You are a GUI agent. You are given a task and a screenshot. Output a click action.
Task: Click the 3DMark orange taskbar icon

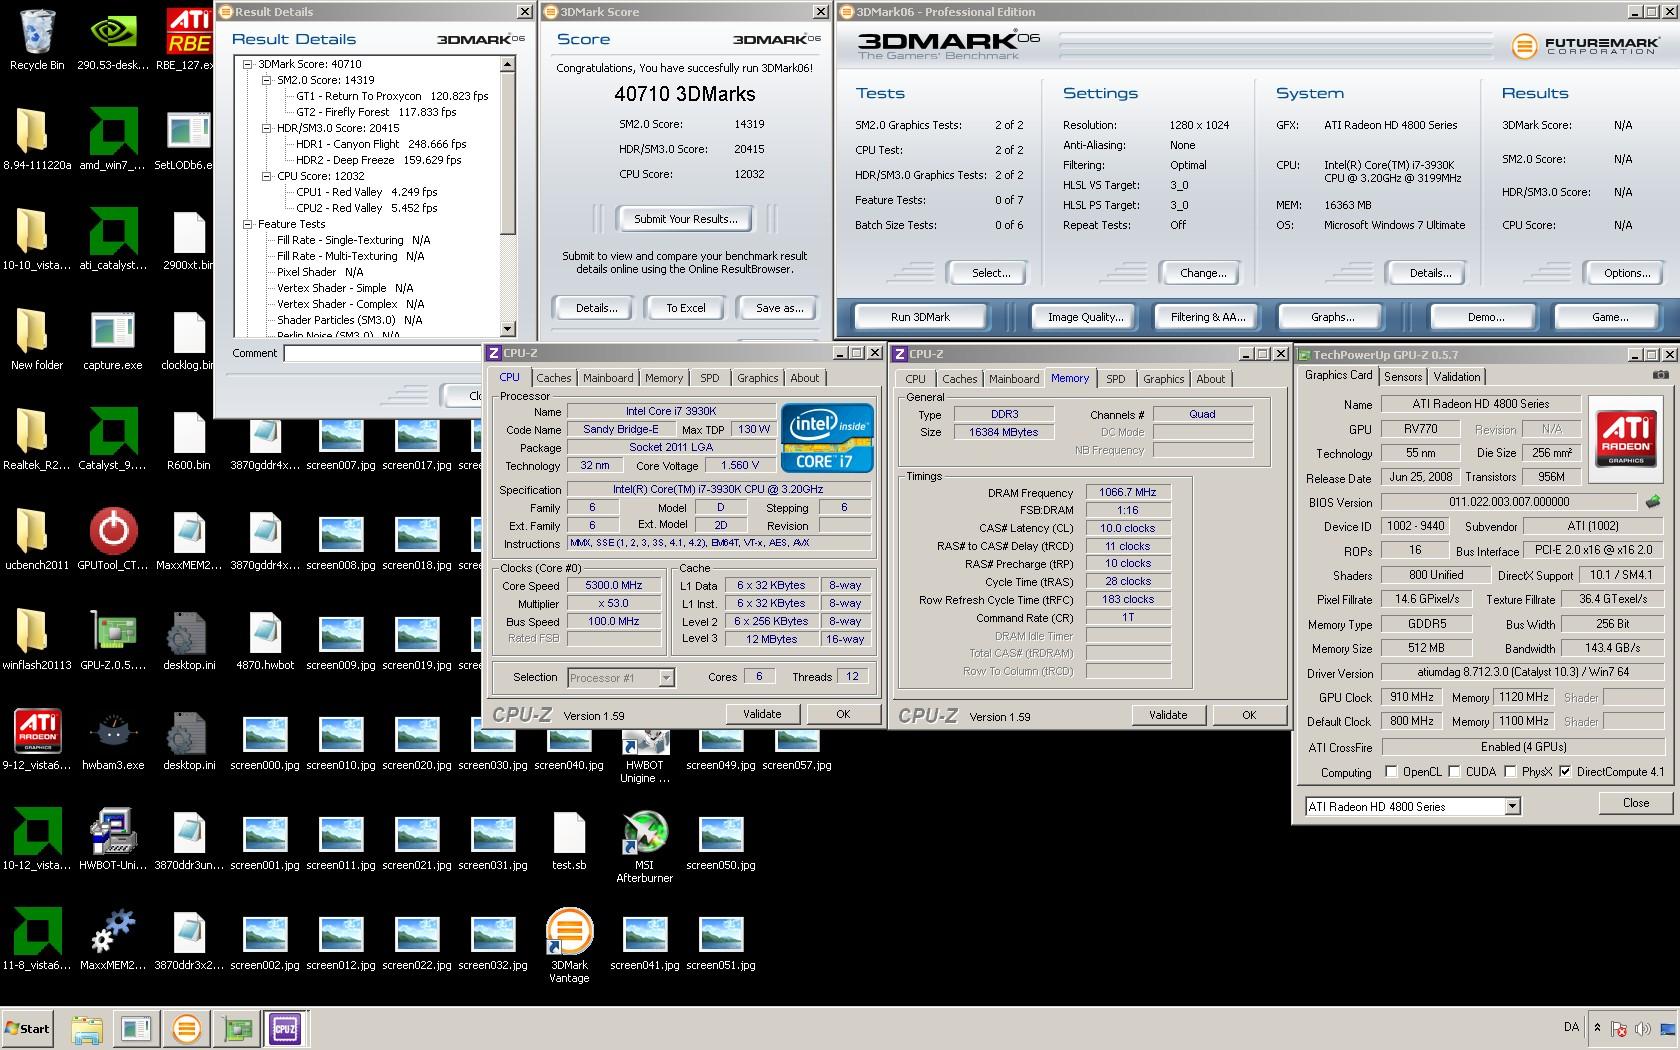pyautogui.click(x=186, y=1029)
